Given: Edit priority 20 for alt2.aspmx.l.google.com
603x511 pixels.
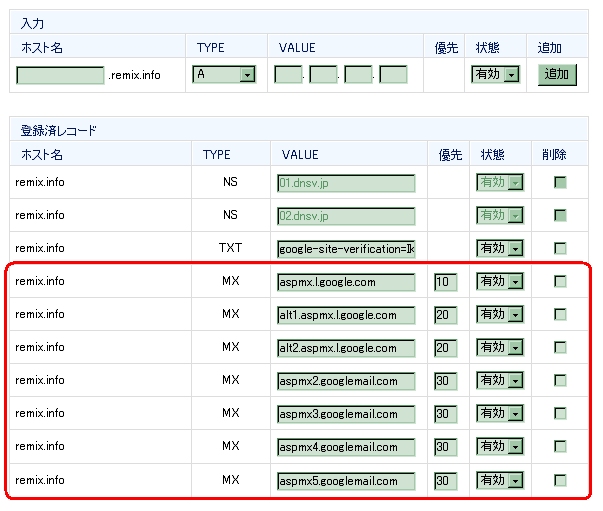Looking at the screenshot, I should point(446,348).
